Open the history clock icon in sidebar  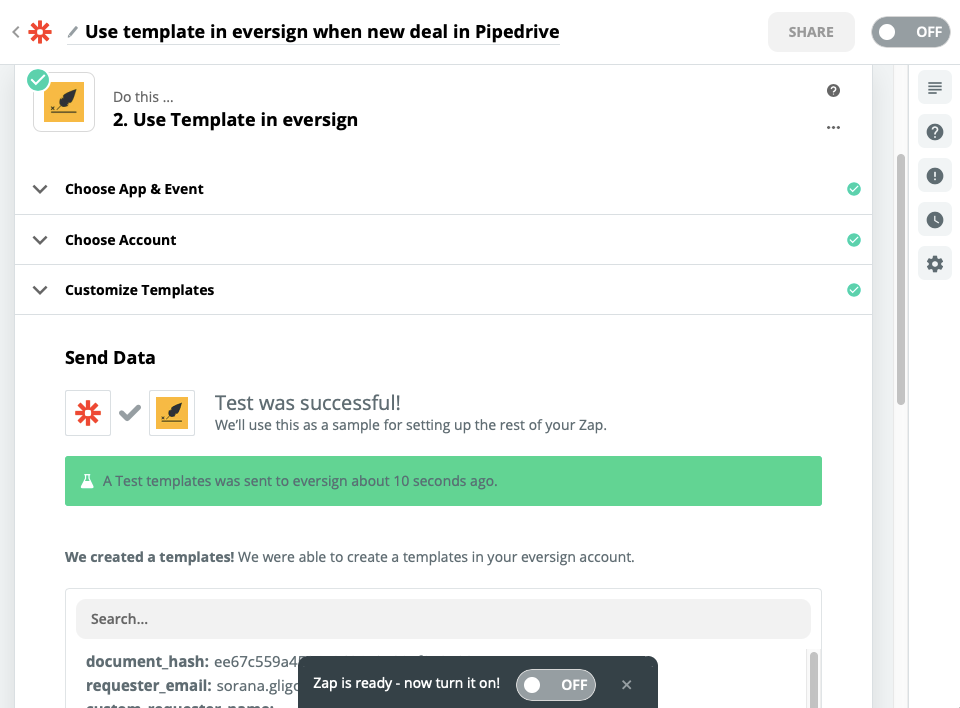(x=935, y=220)
